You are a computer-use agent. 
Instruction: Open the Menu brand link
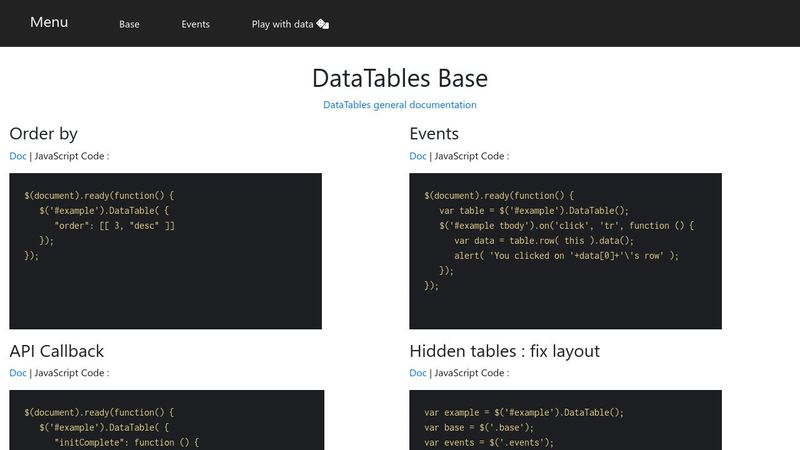point(49,22)
